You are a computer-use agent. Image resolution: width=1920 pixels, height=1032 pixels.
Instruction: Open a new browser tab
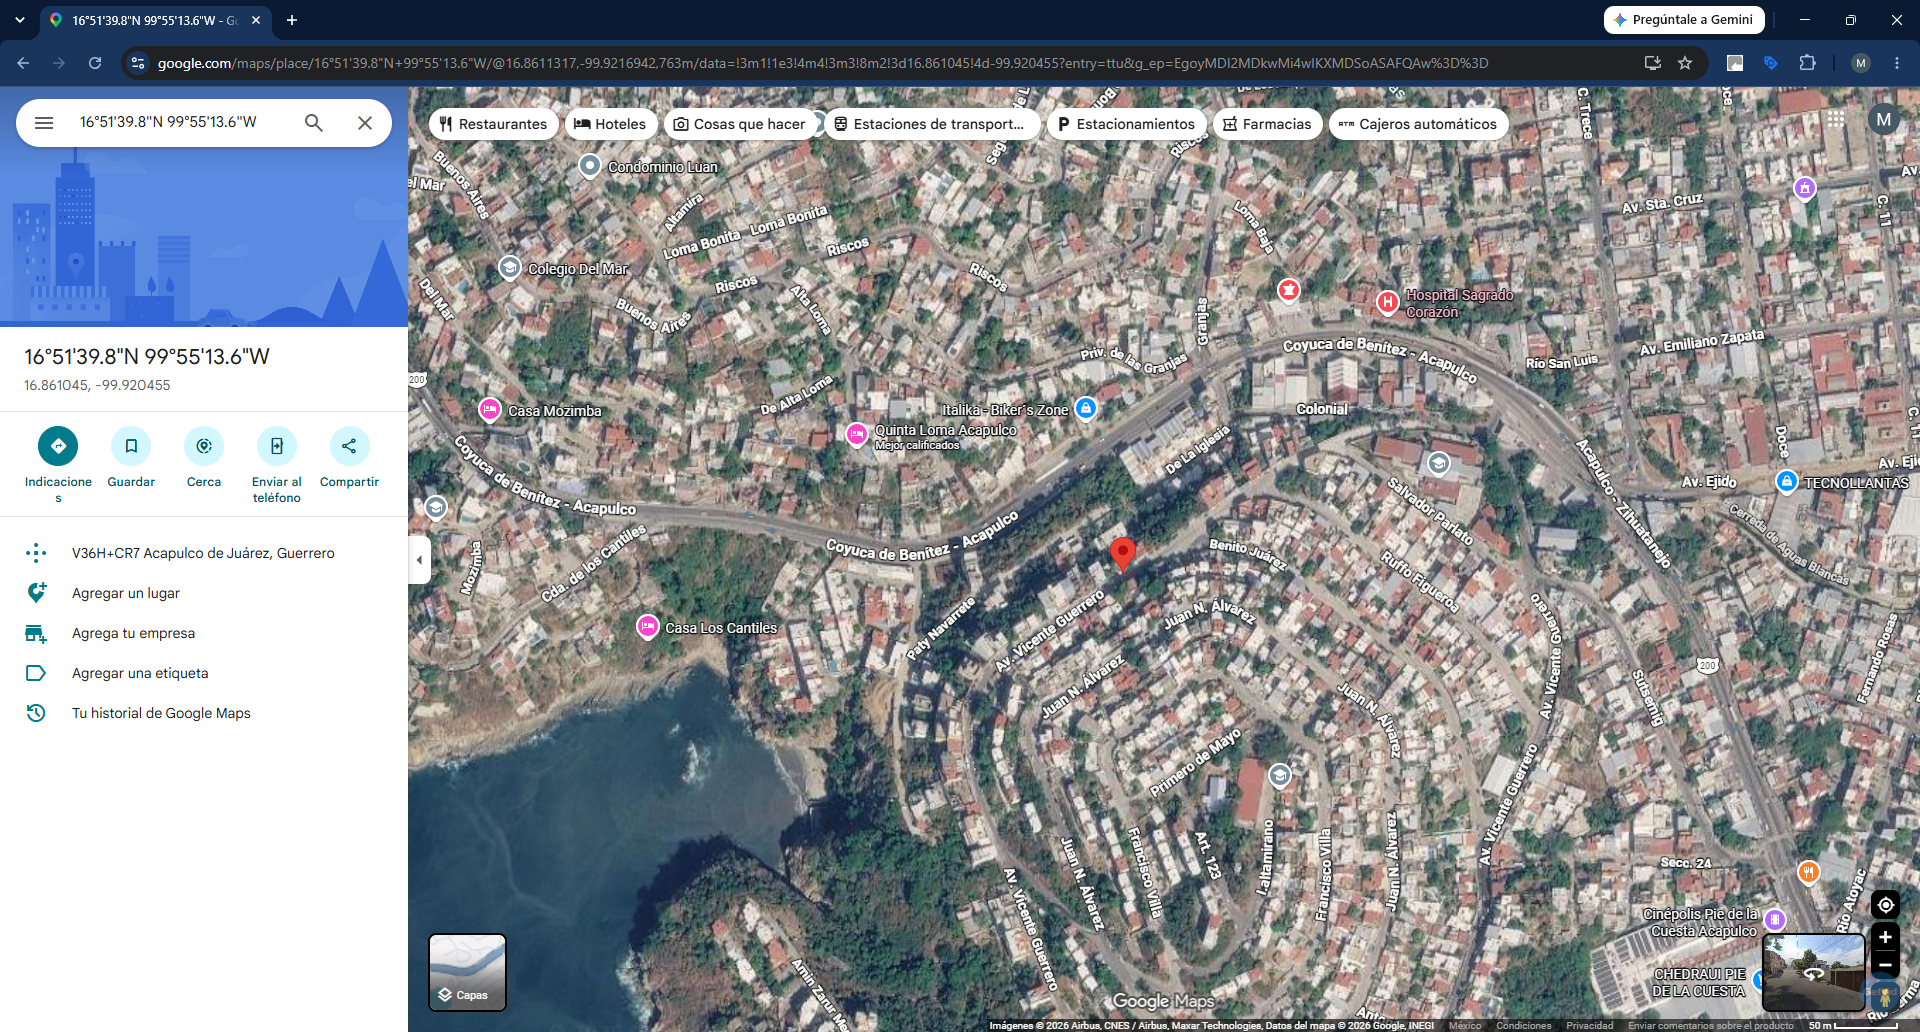pos(292,20)
